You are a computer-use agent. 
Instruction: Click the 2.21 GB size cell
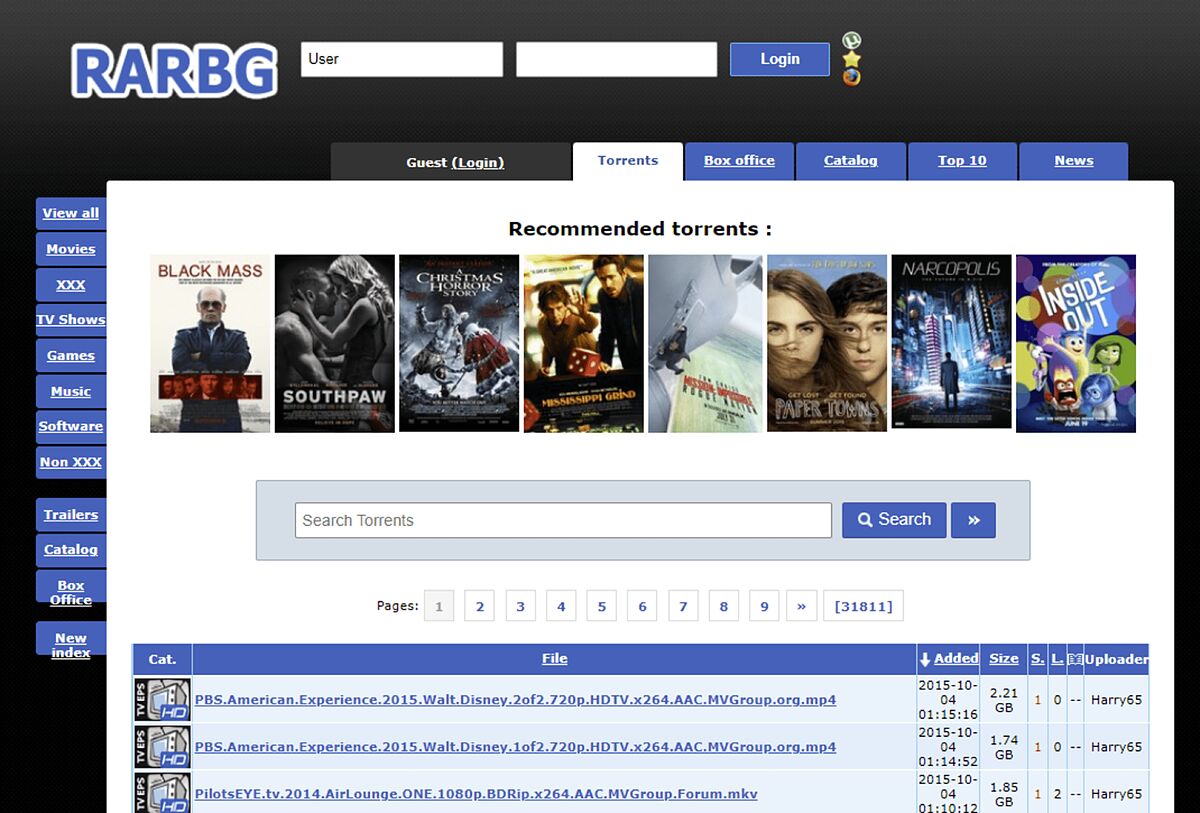click(1004, 700)
